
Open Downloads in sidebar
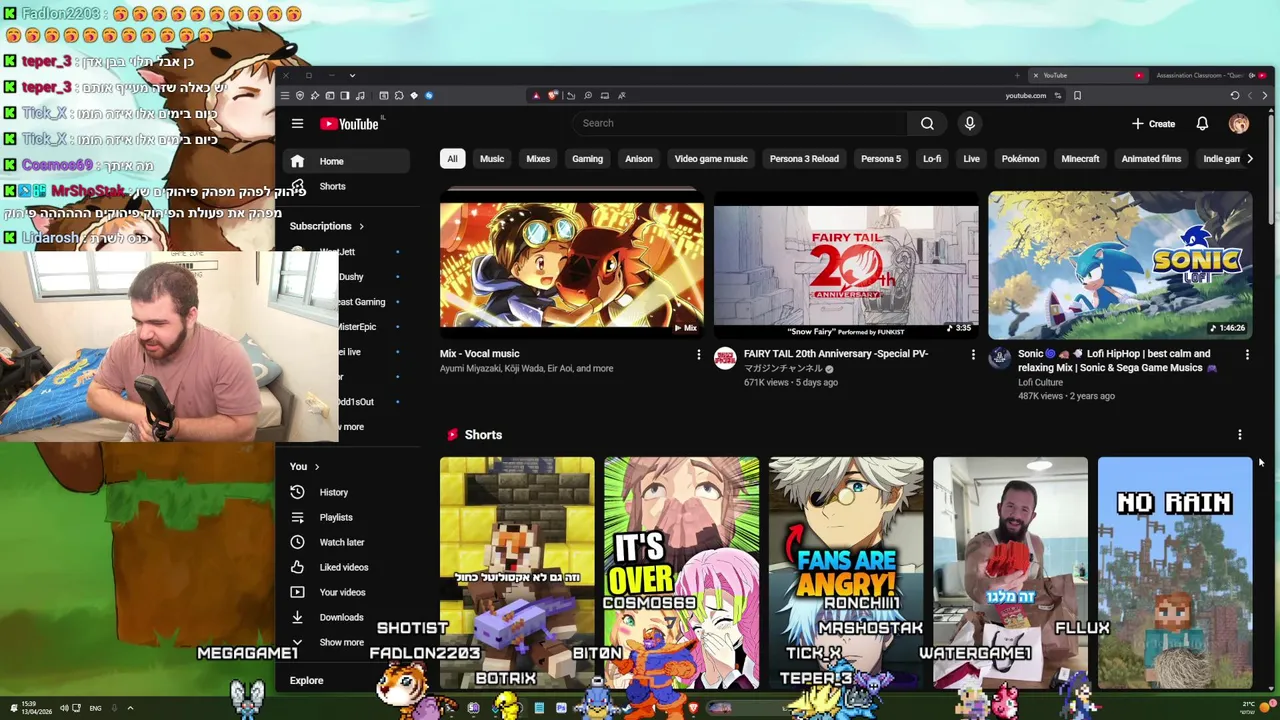[x=346, y=617]
